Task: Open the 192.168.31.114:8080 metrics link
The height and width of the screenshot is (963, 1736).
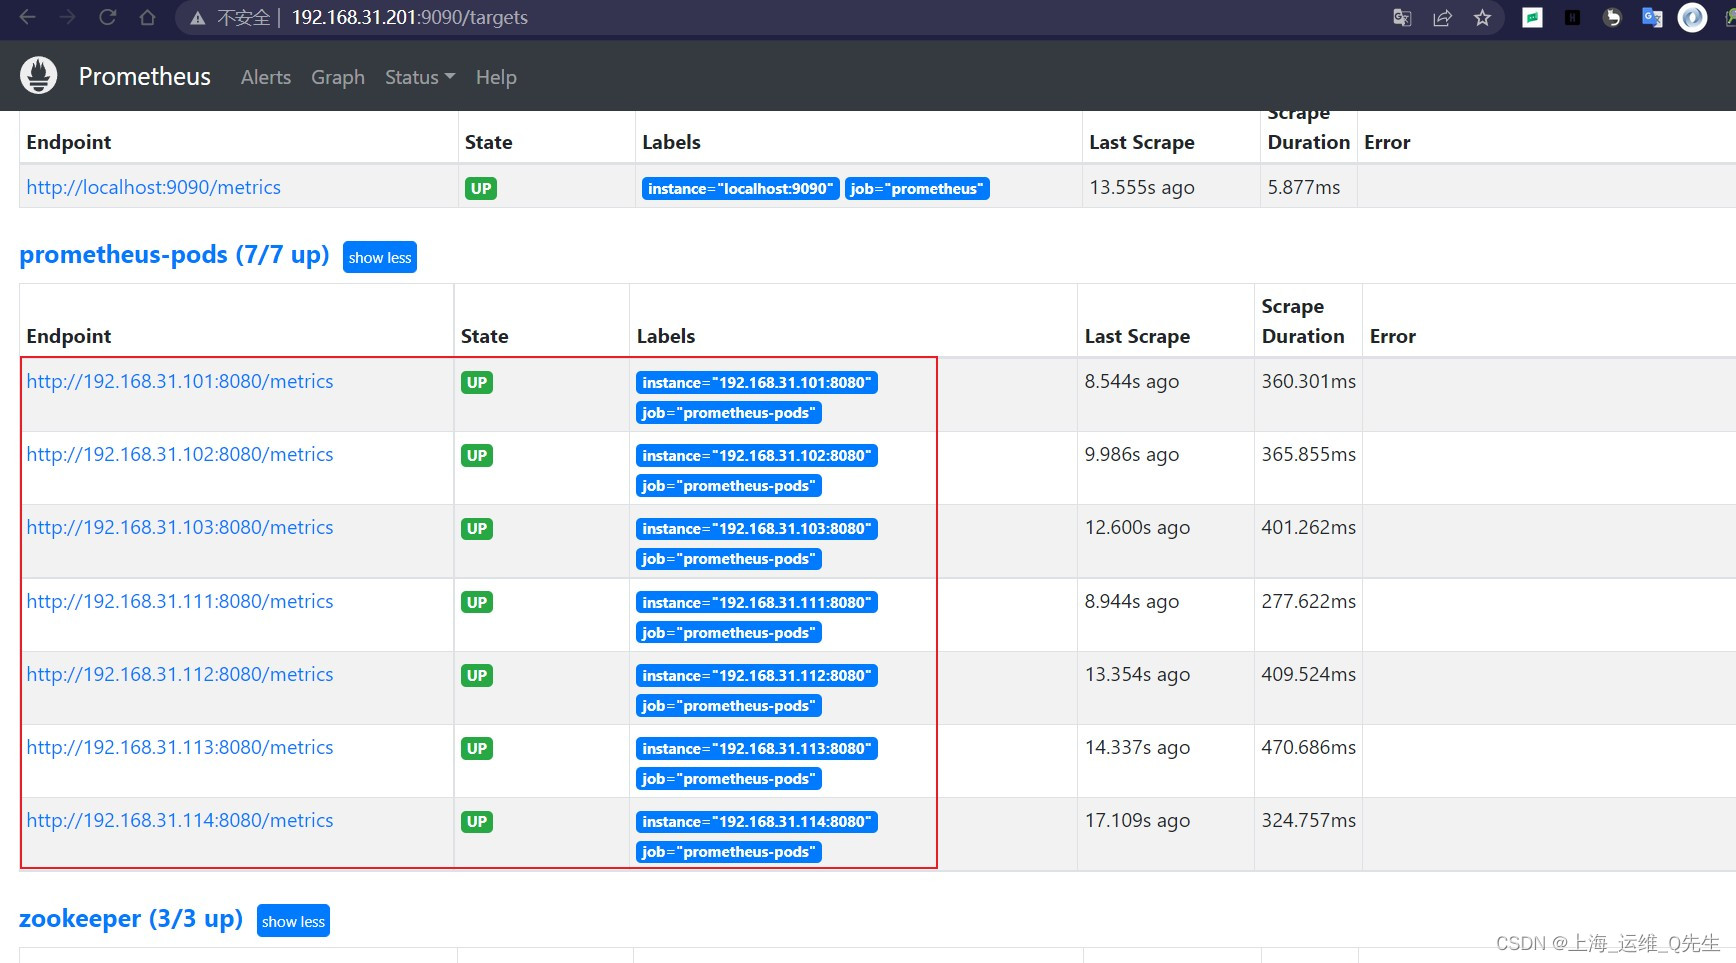Action: 180,820
